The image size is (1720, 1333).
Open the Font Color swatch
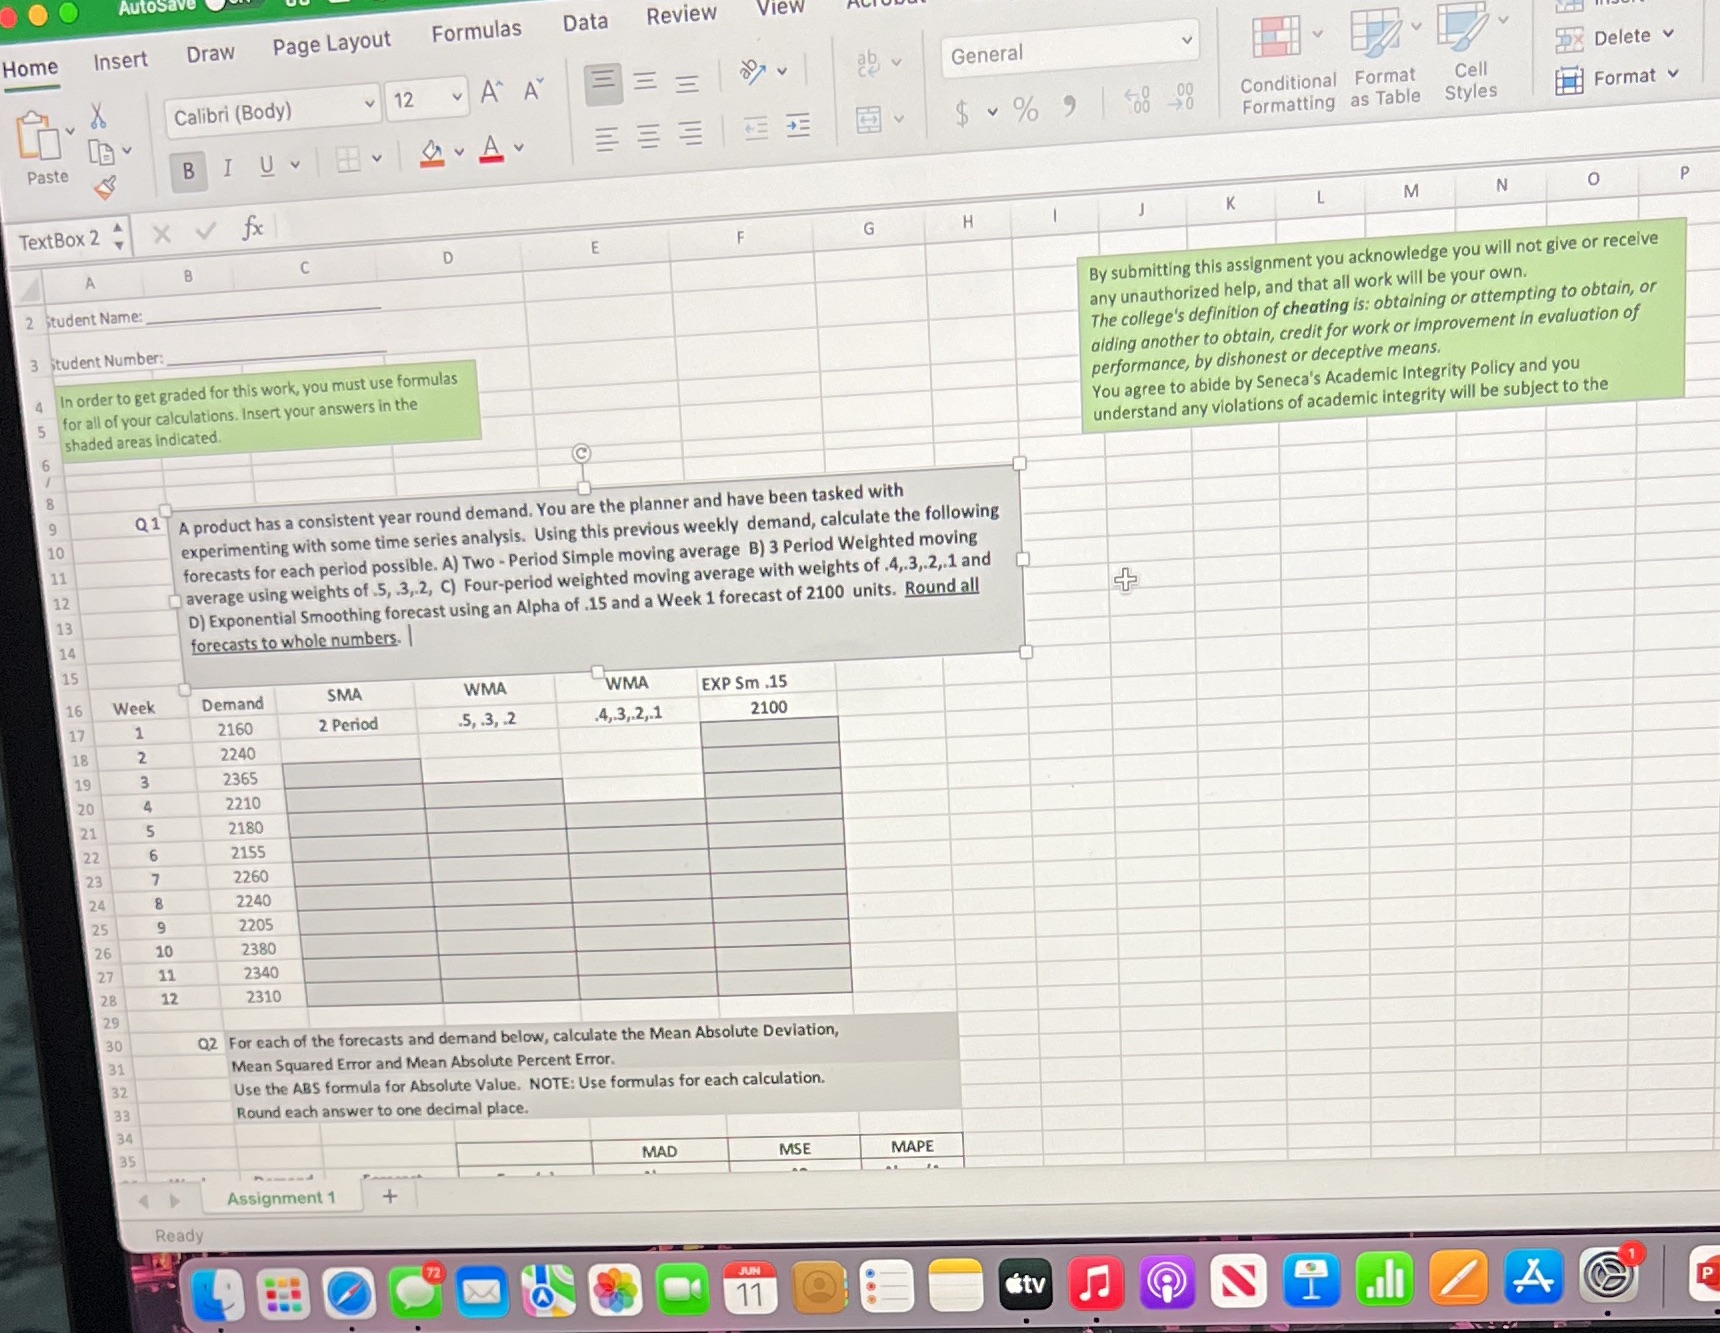(x=491, y=147)
